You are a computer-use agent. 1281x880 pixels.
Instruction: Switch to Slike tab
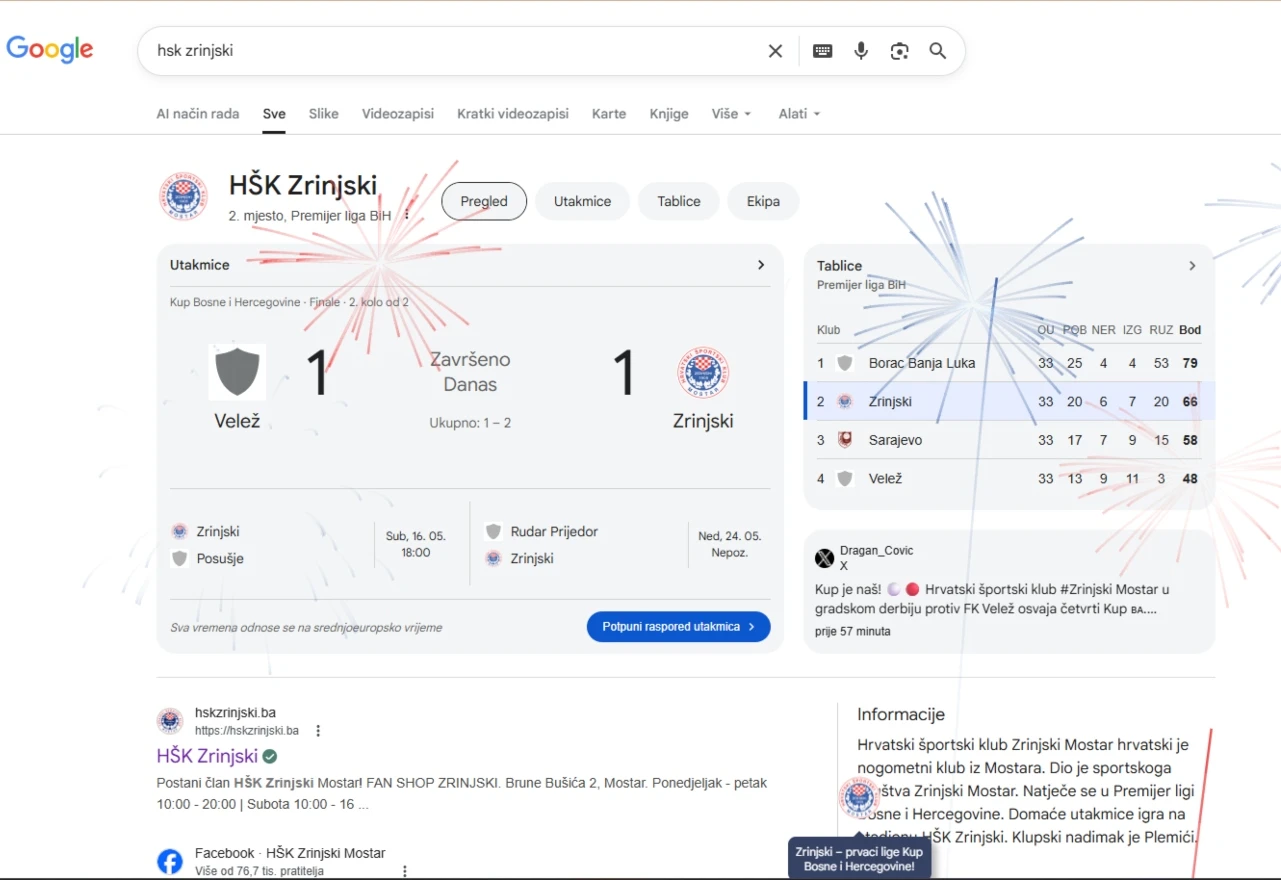tap(324, 114)
